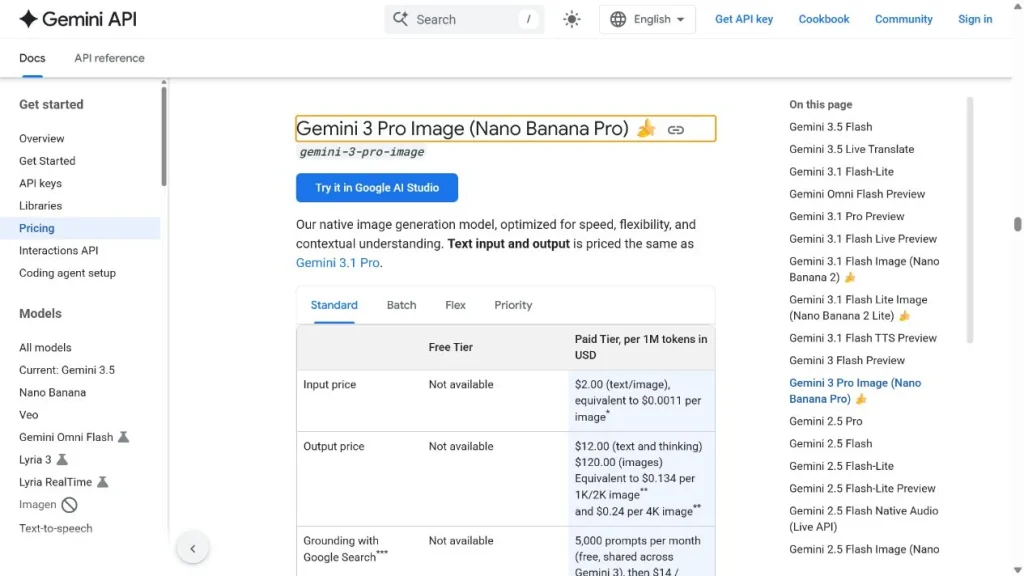1024x576 pixels.
Task: Select the Flex pricing tab
Action: [x=455, y=305]
